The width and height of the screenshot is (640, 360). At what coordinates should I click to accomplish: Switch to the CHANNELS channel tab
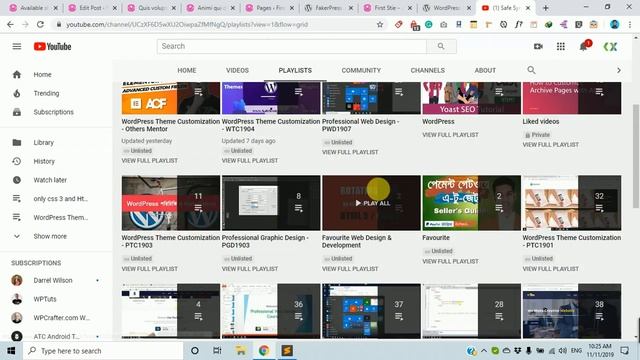click(x=427, y=70)
